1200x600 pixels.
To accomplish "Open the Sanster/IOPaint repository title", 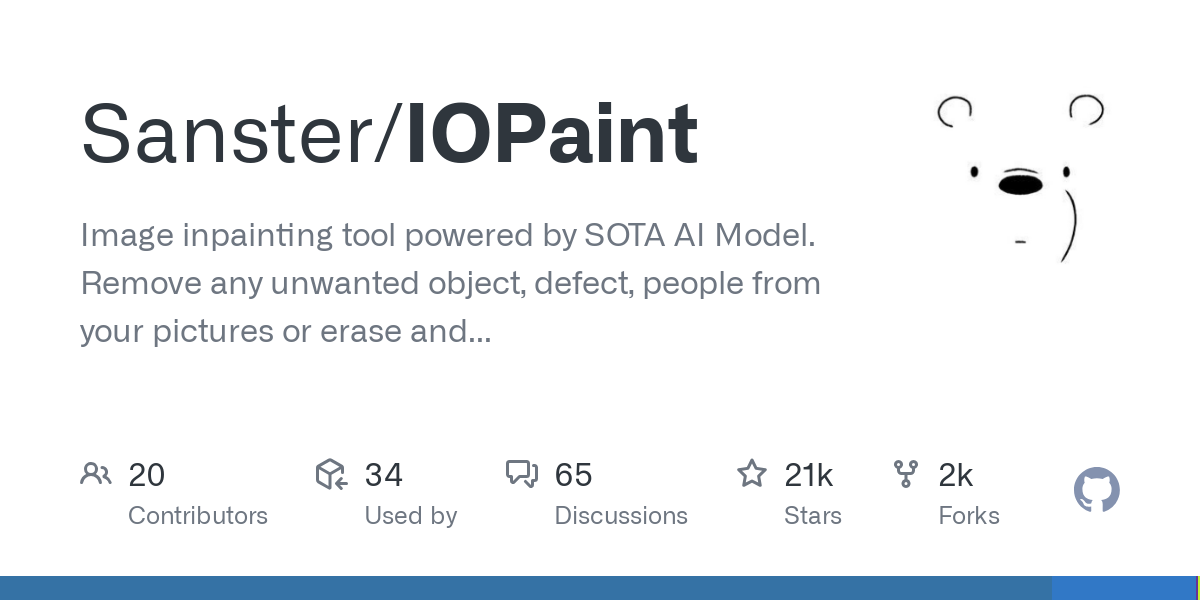I will [x=389, y=134].
